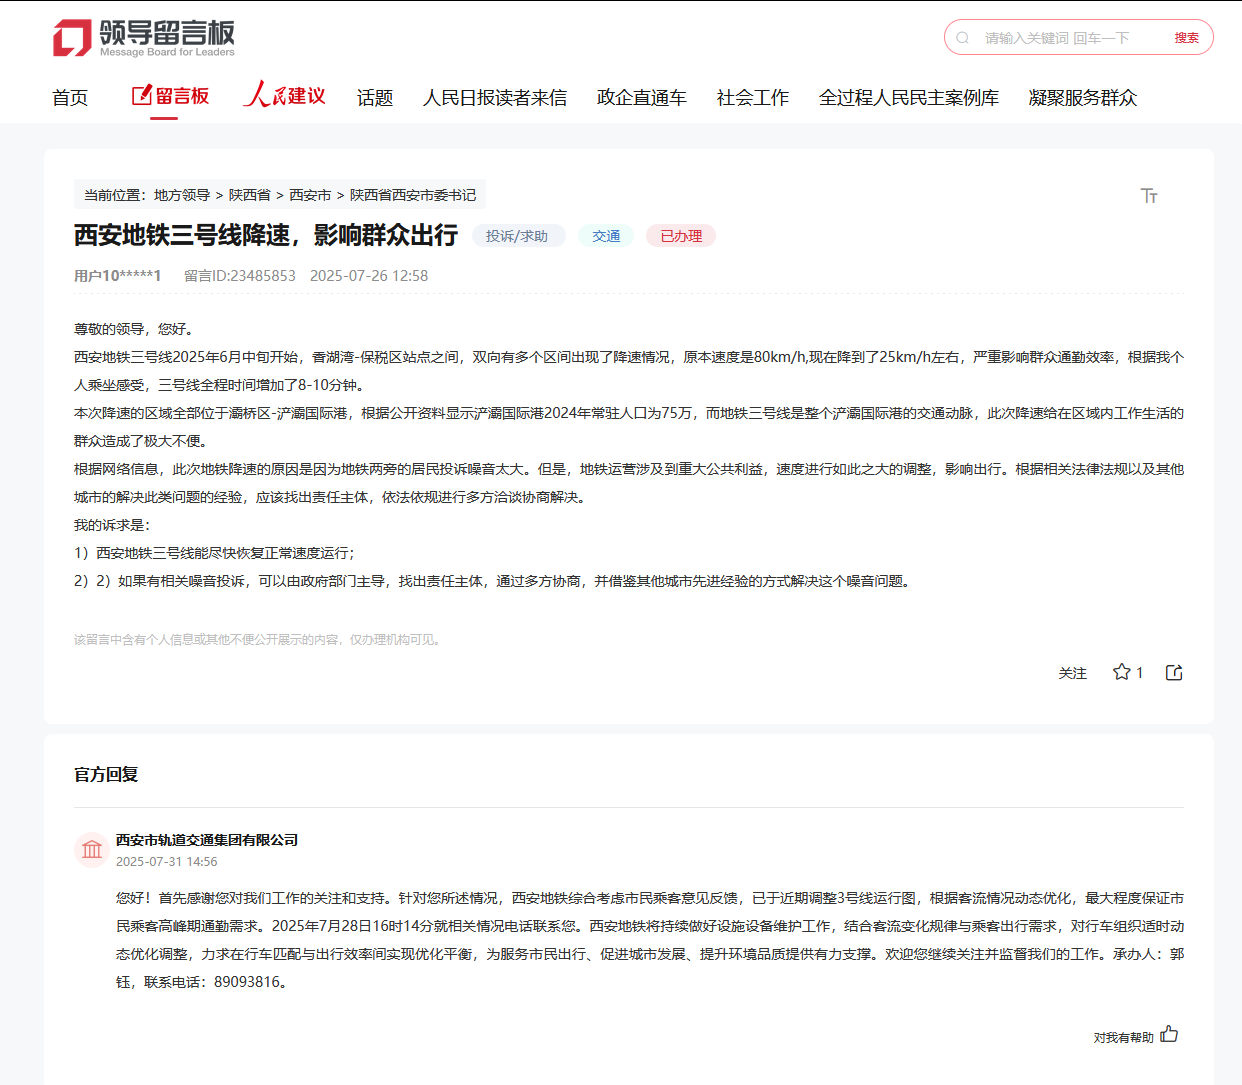Viewport: 1242px width, 1085px height.
Task: Click the thumbs-up helpful icon
Action: [1169, 1034]
